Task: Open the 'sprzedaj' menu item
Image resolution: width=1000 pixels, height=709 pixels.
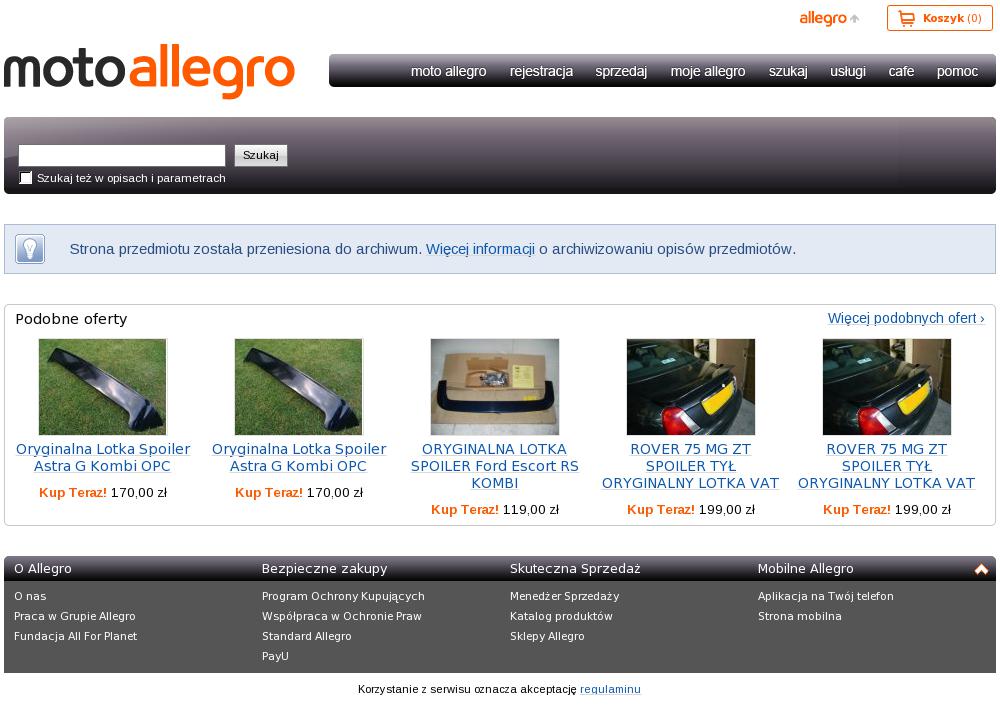Action: click(x=621, y=71)
